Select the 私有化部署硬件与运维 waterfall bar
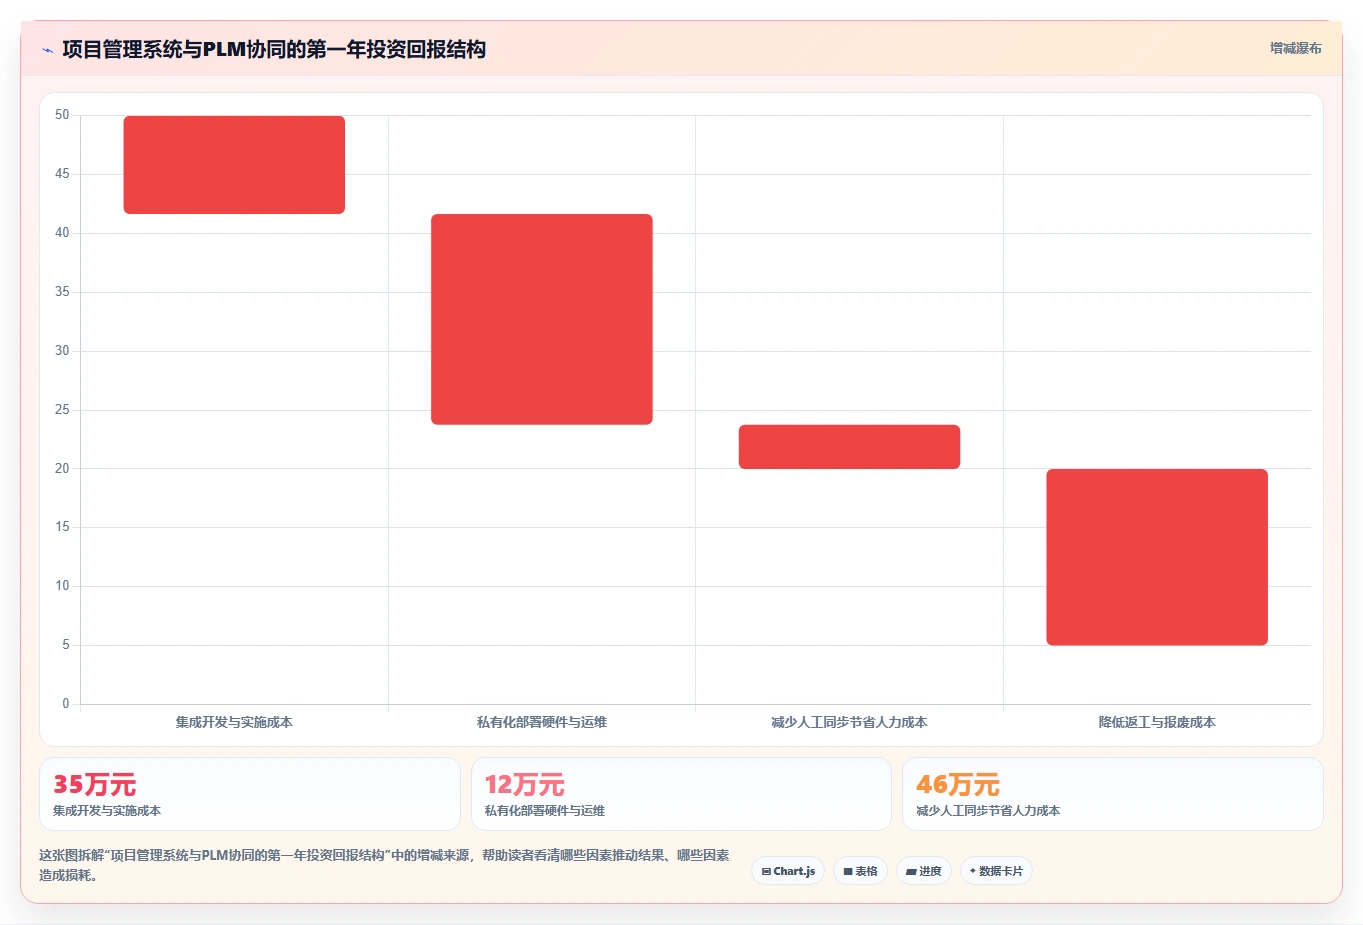Screen dimensions: 1363x925 [542, 319]
